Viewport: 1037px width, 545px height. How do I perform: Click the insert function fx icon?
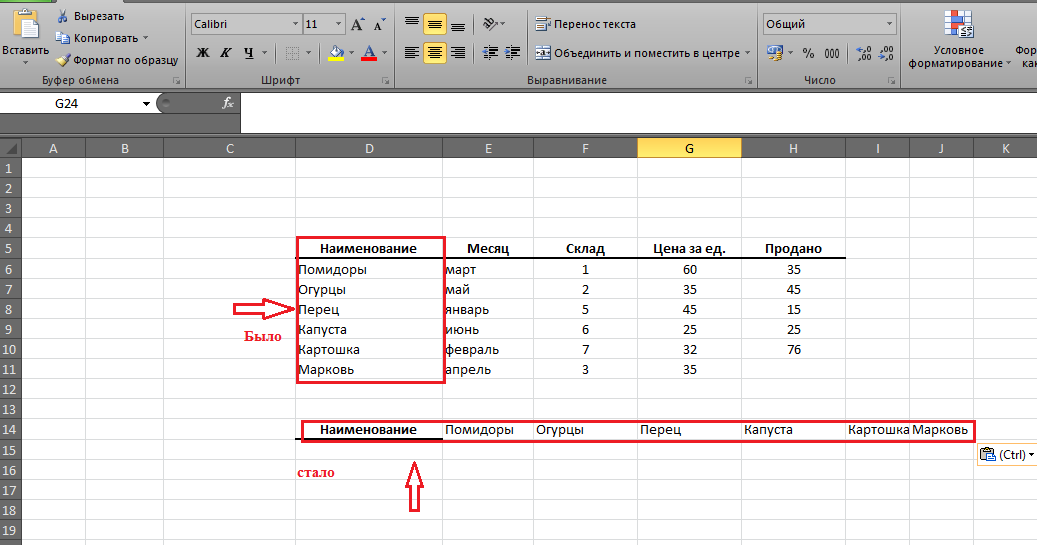point(228,103)
